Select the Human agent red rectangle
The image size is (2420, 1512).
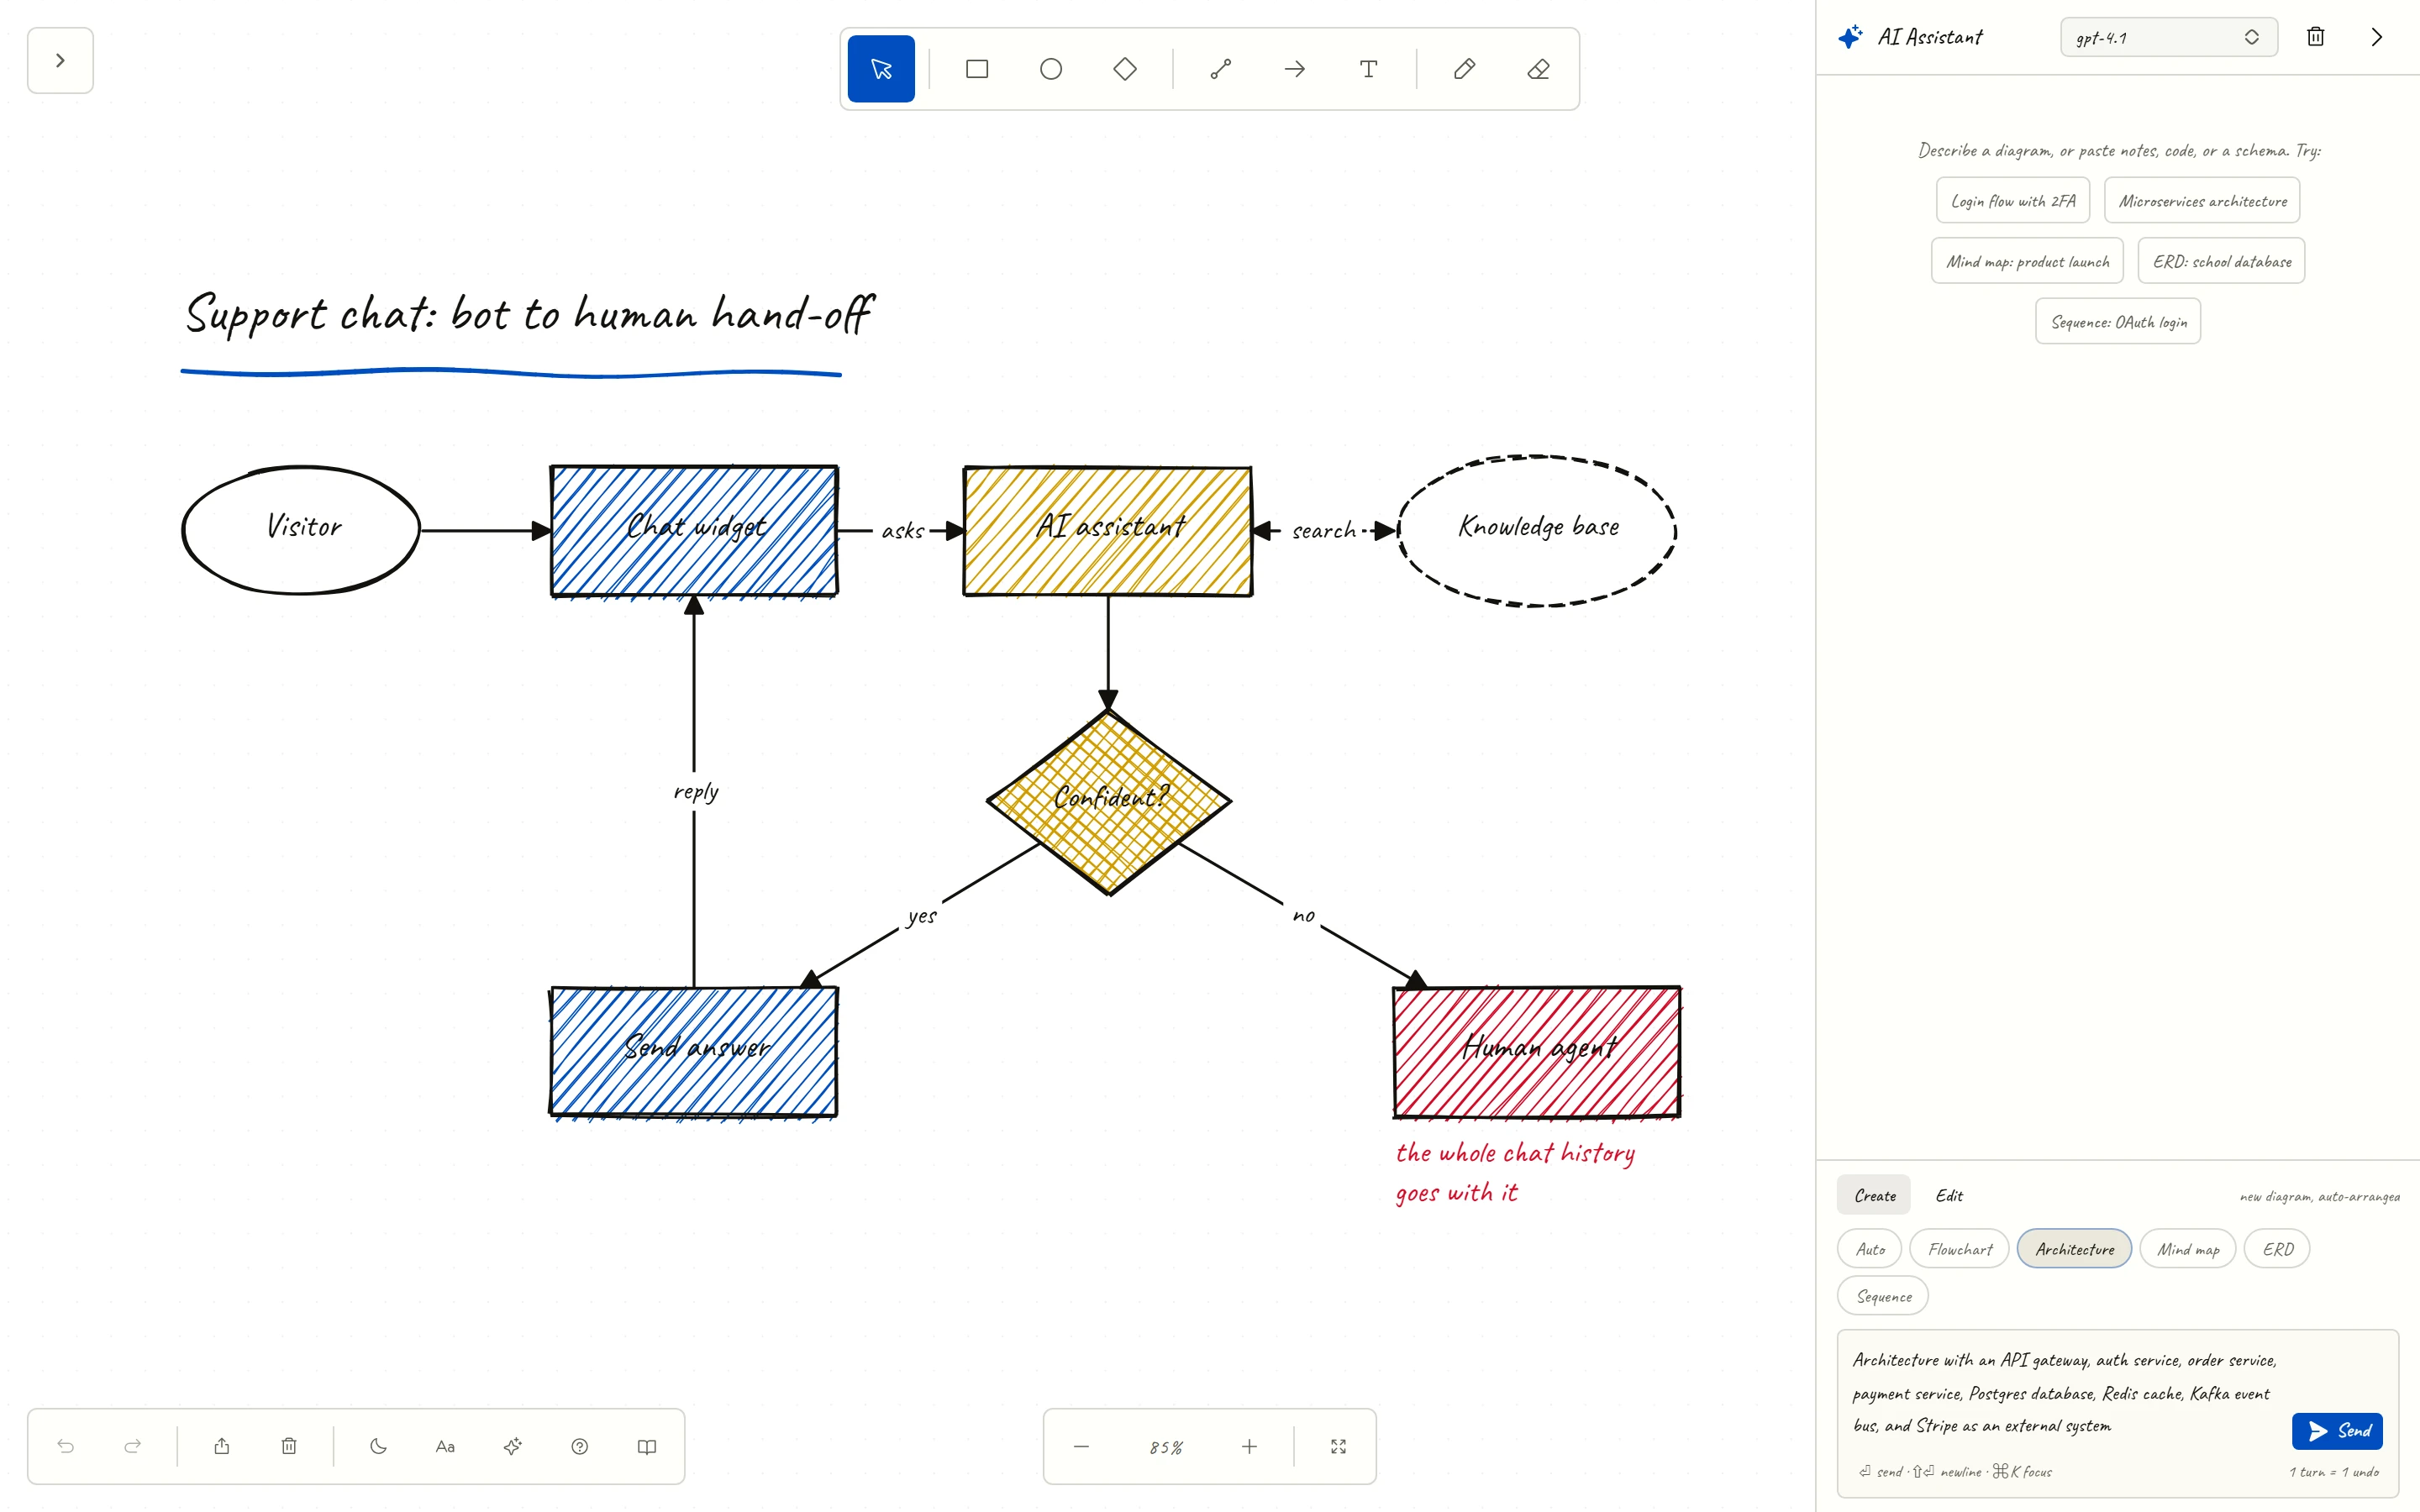tap(1537, 1051)
